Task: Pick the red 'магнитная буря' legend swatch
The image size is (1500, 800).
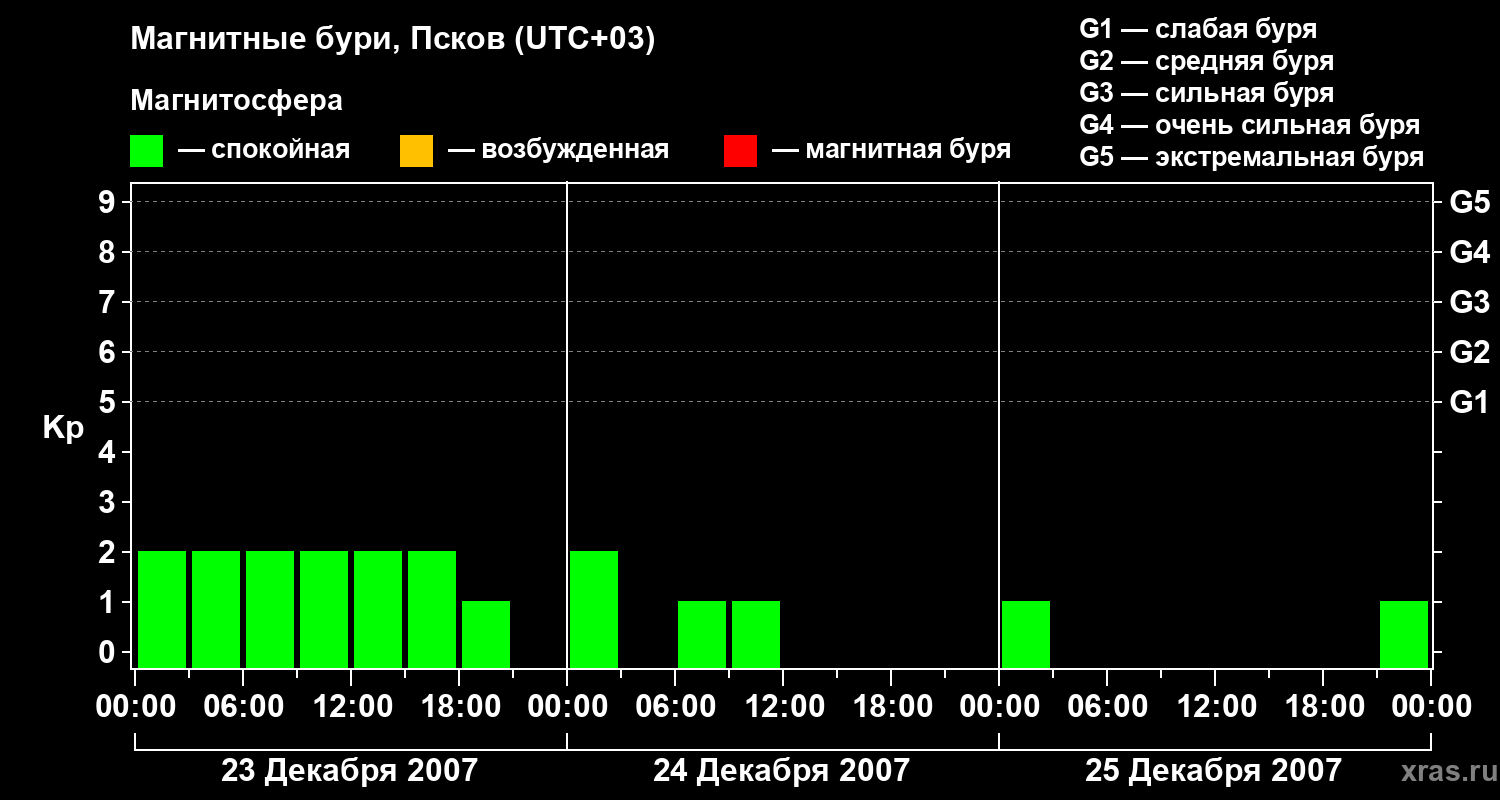Action: click(740, 151)
